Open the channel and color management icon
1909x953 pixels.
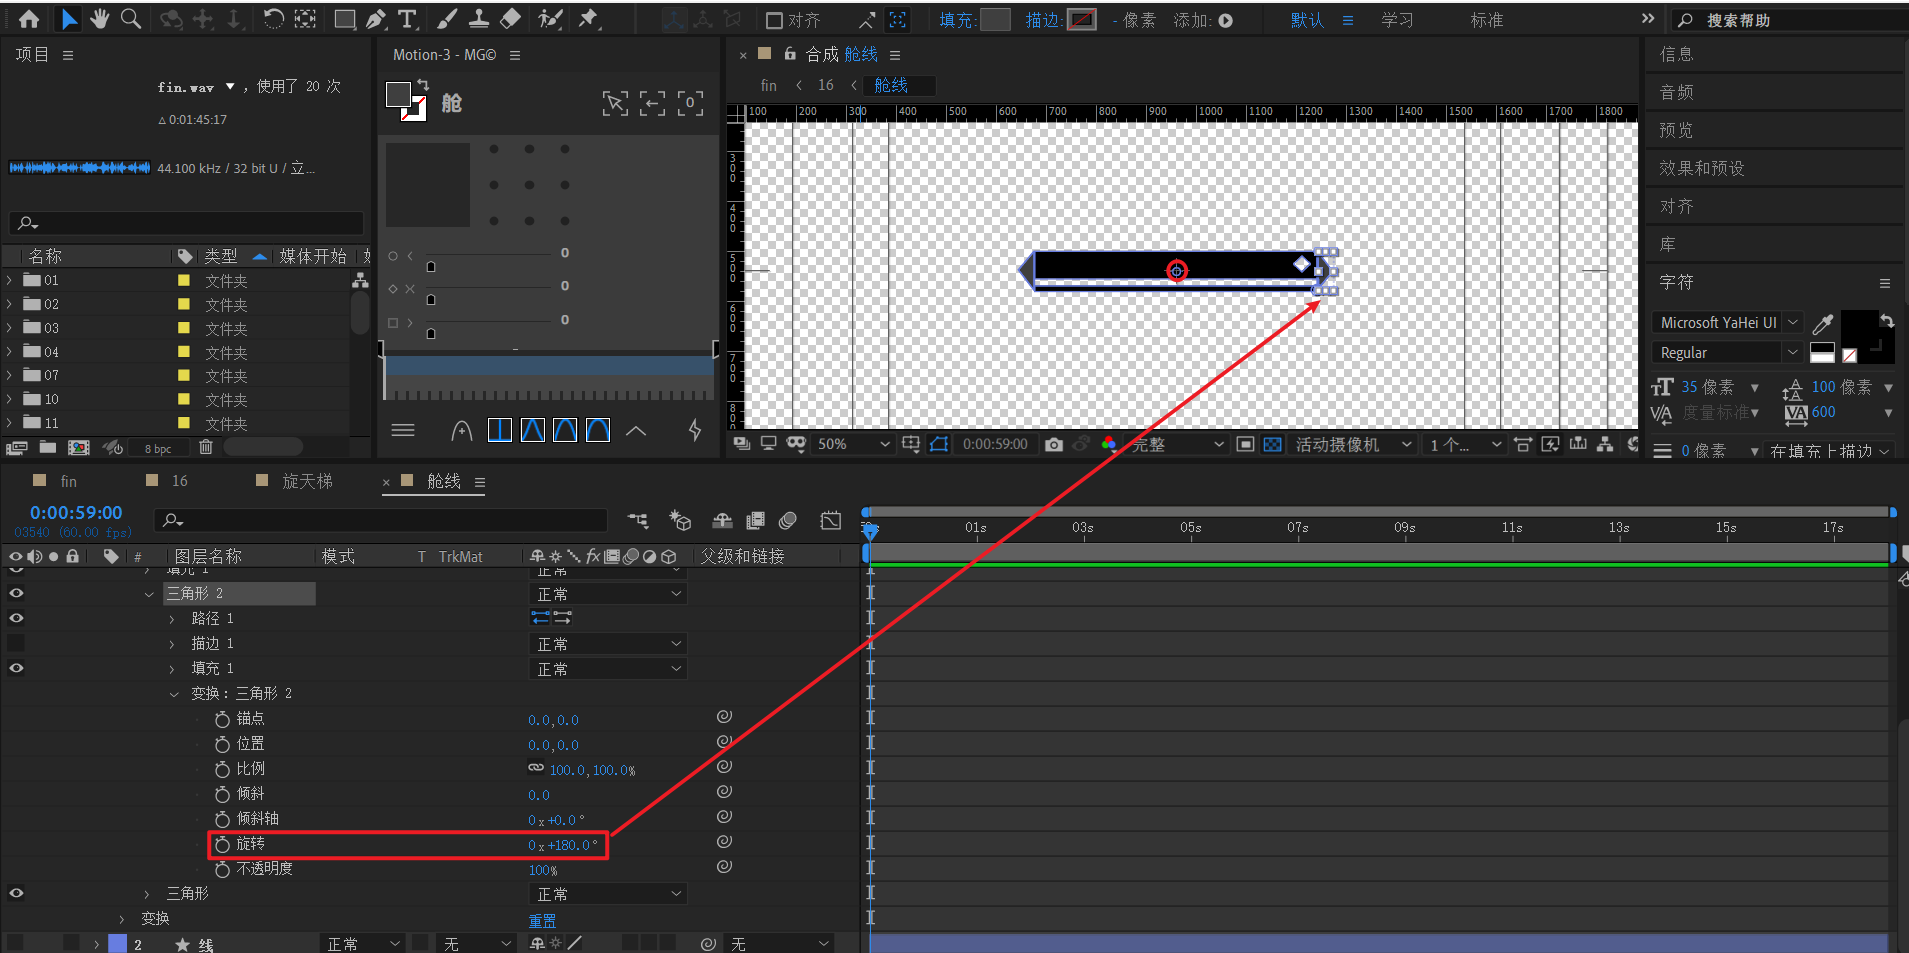[1108, 444]
